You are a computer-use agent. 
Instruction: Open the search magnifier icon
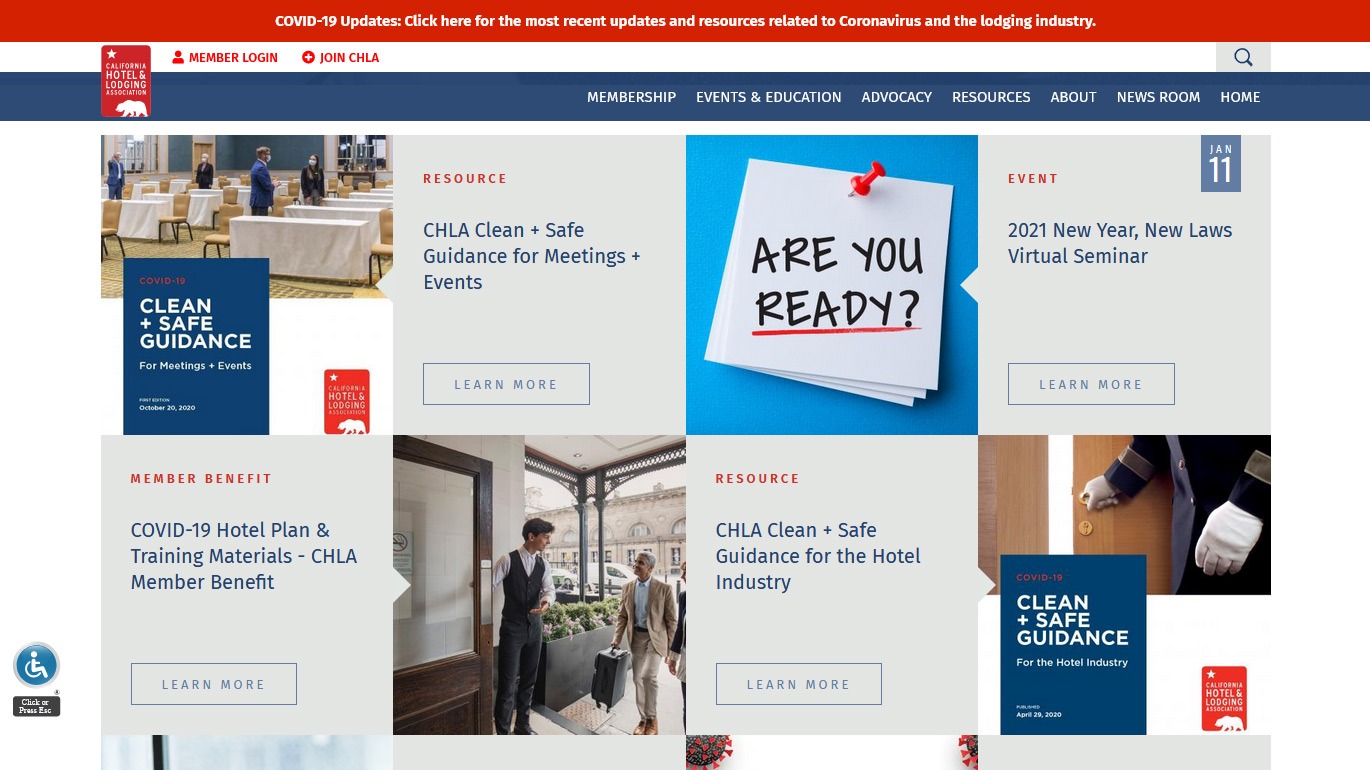pyautogui.click(x=1243, y=57)
